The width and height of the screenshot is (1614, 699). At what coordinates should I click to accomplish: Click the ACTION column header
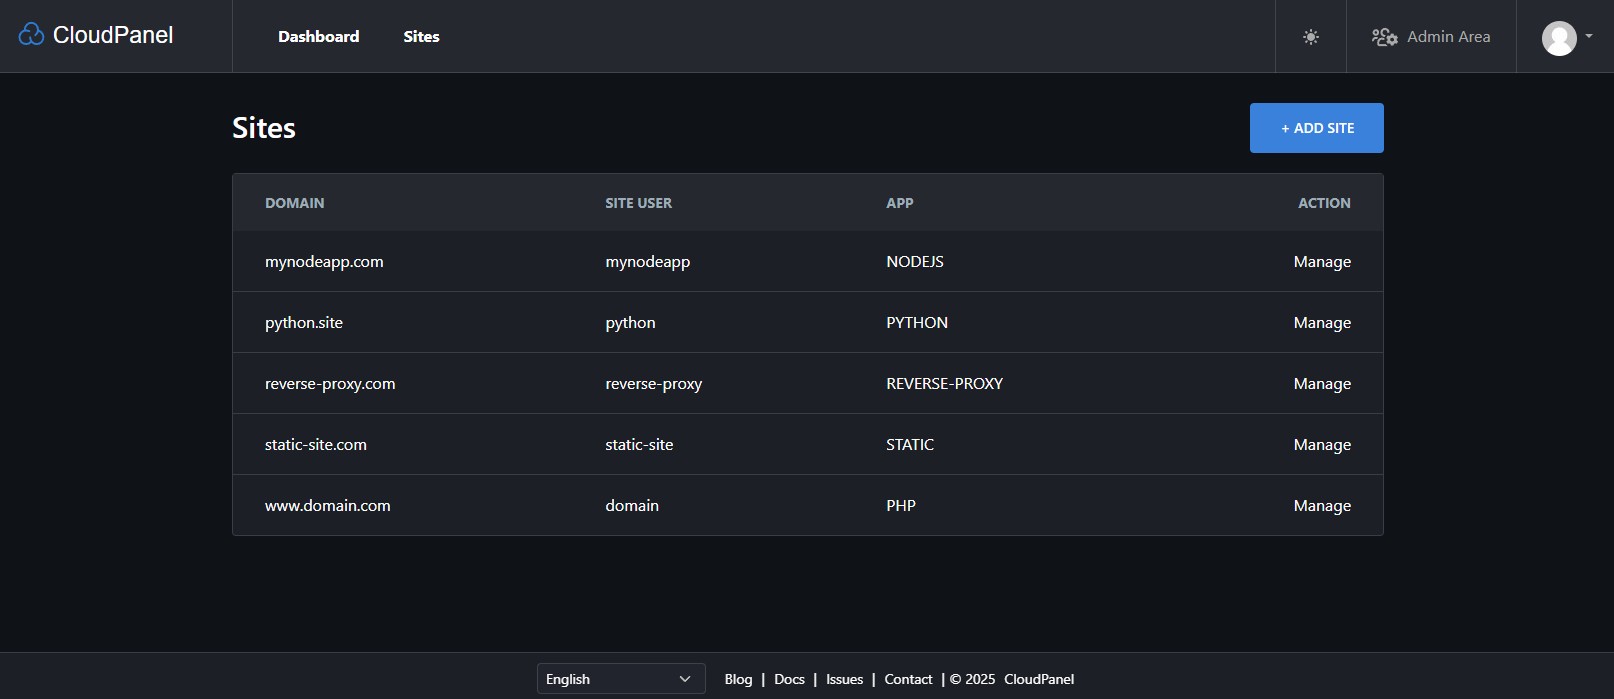[x=1324, y=203]
